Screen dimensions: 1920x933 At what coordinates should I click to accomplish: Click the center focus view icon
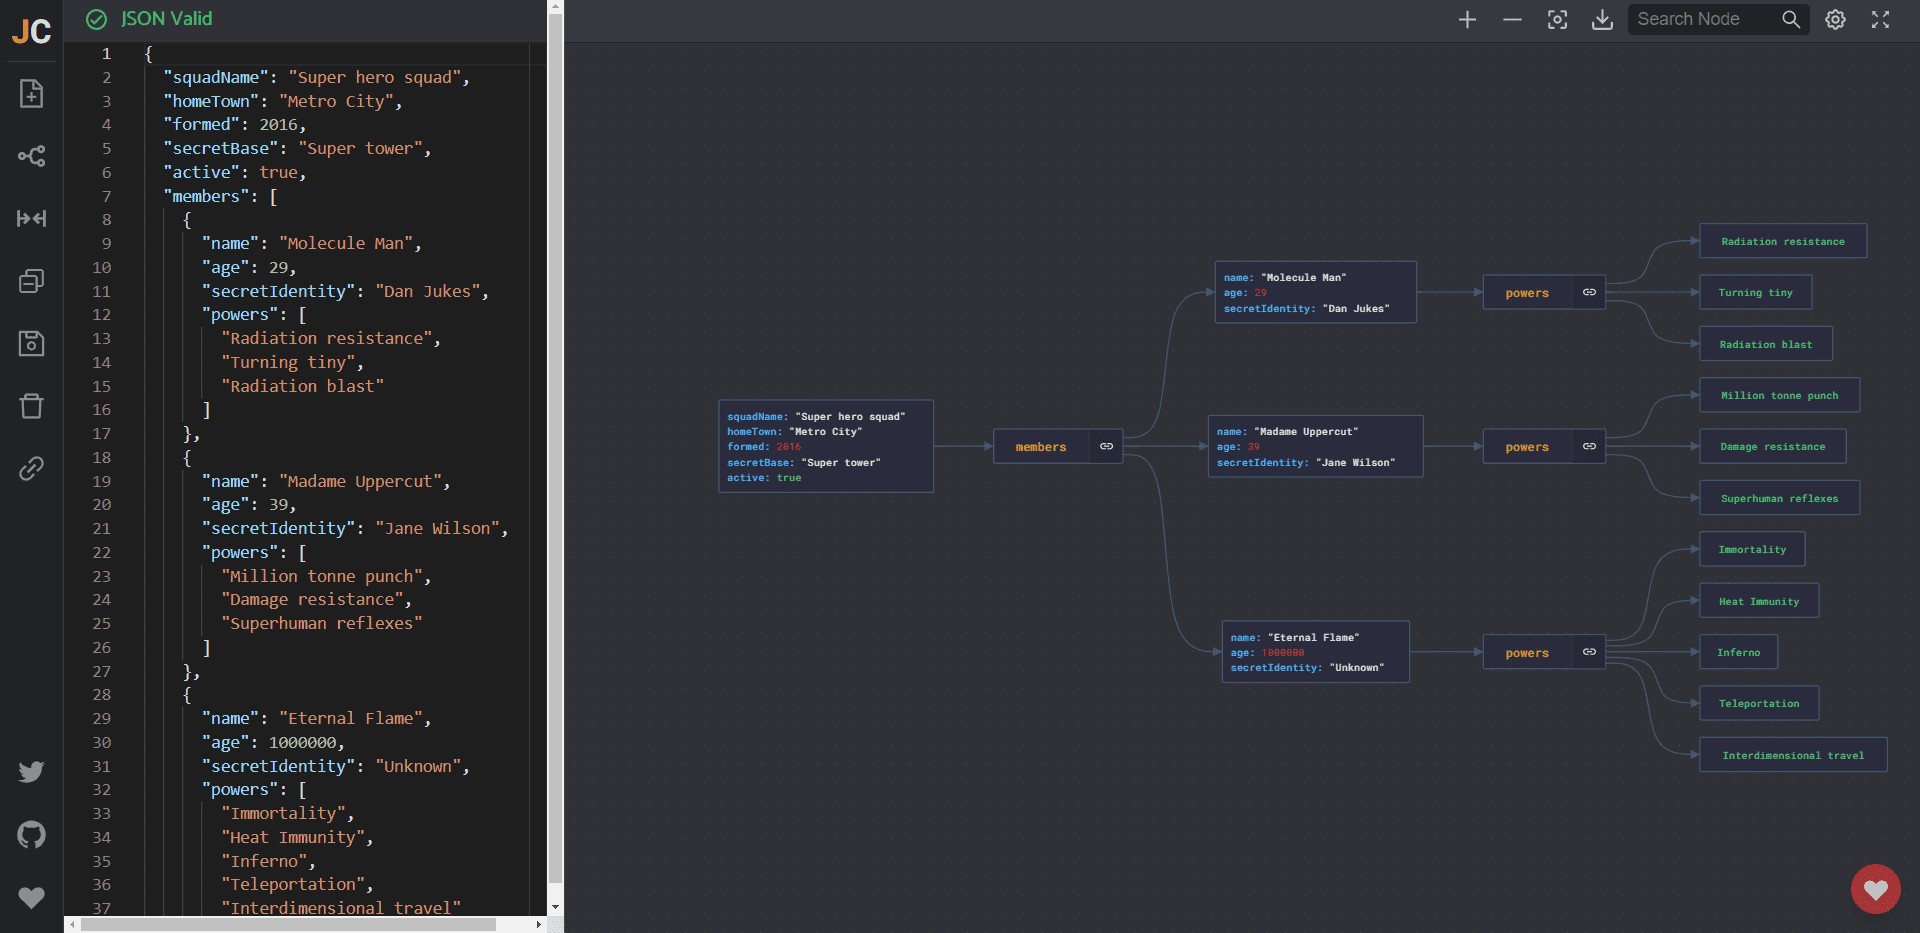point(1557,19)
